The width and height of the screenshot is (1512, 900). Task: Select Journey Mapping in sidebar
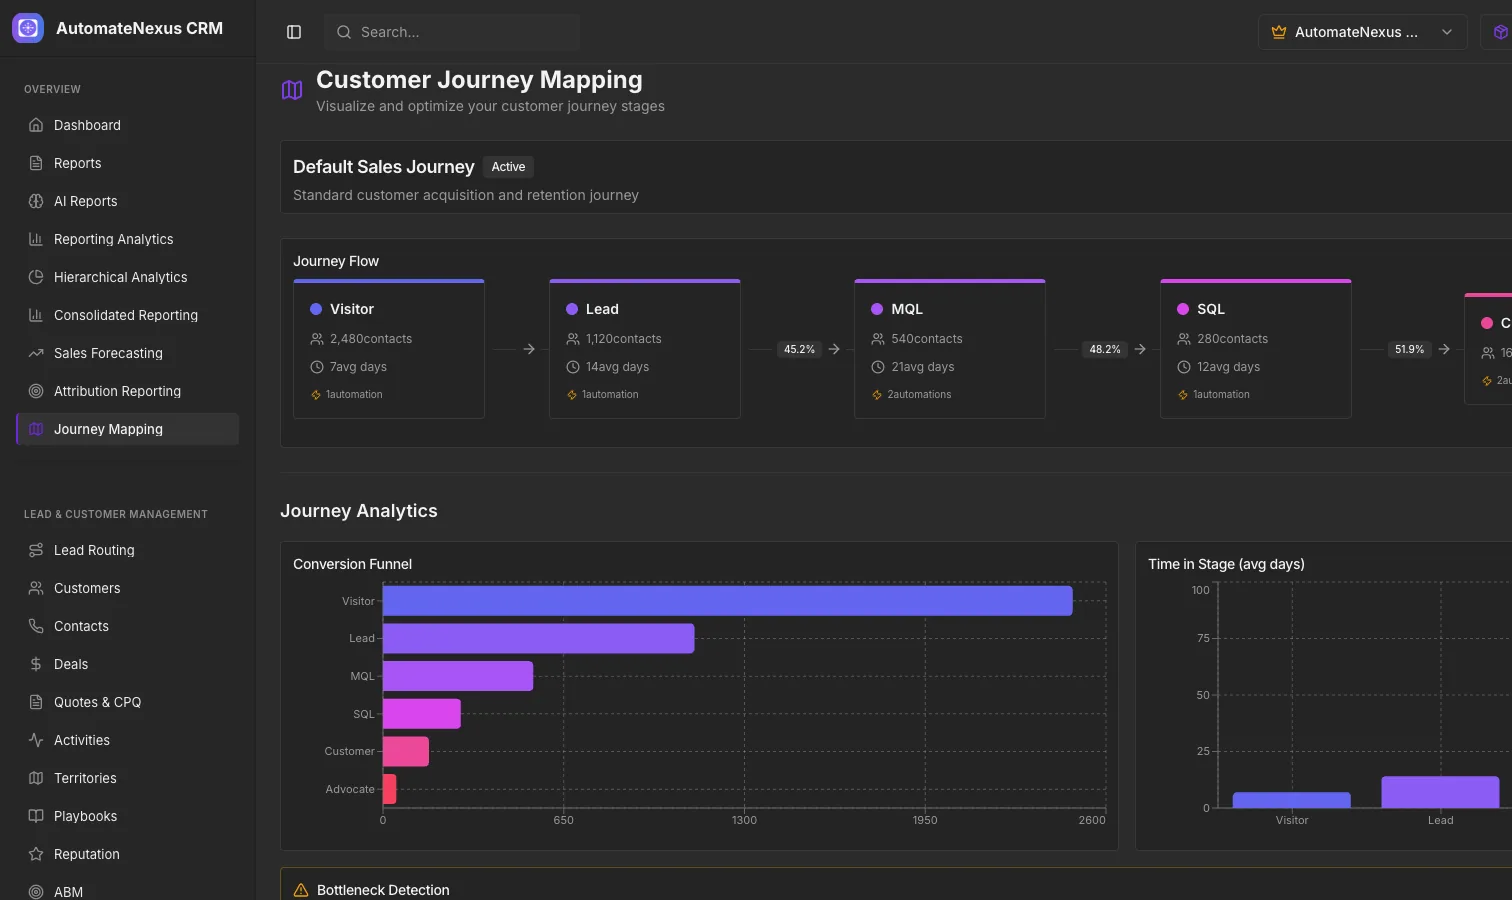(x=128, y=429)
